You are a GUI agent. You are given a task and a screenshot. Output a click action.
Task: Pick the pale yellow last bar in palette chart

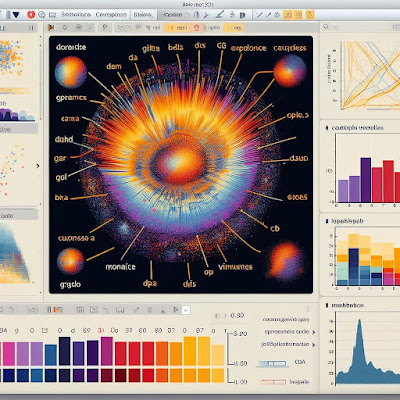tap(218, 355)
